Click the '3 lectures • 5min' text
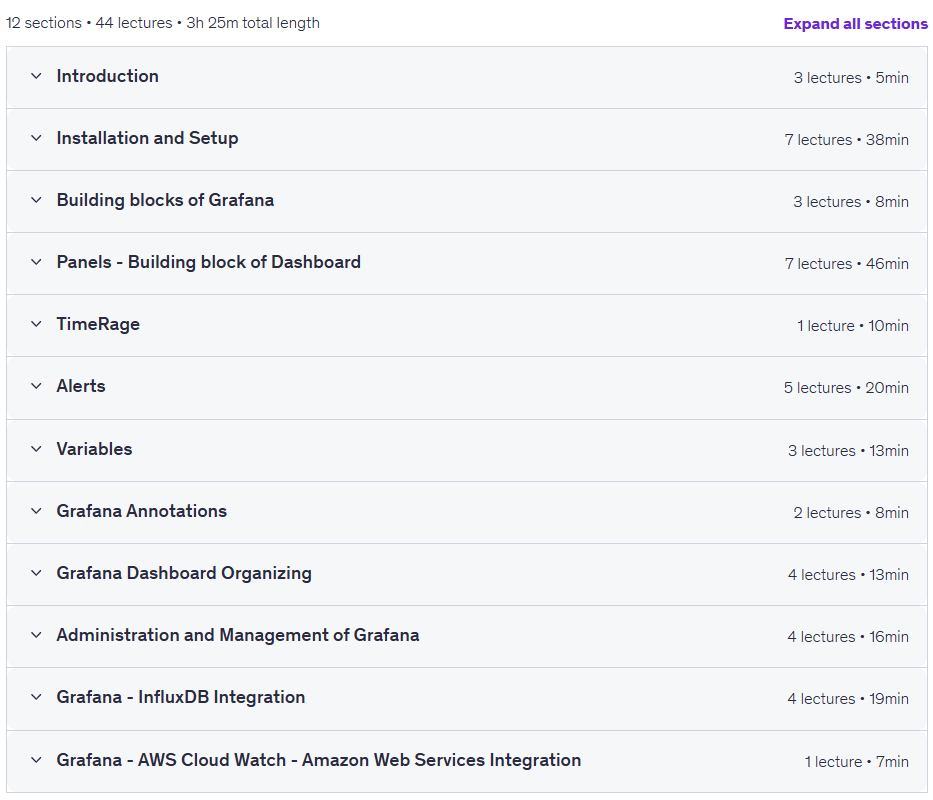 pyautogui.click(x=851, y=78)
